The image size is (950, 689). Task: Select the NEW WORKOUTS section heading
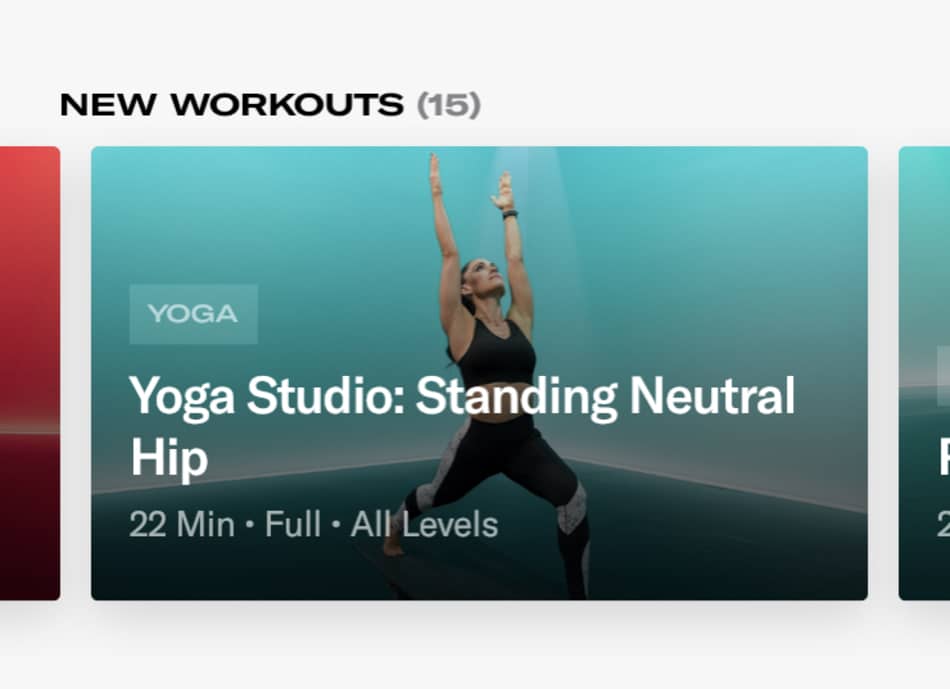[232, 105]
